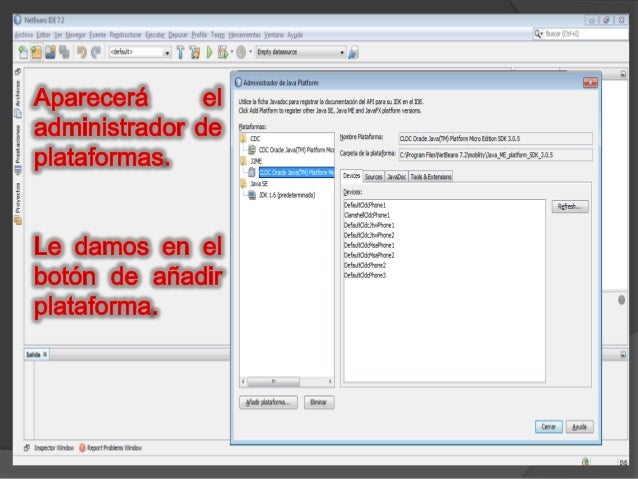This screenshot has width=638, height=479.
Task: Click the icon beside Empty datasource
Action: pos(353,52)
